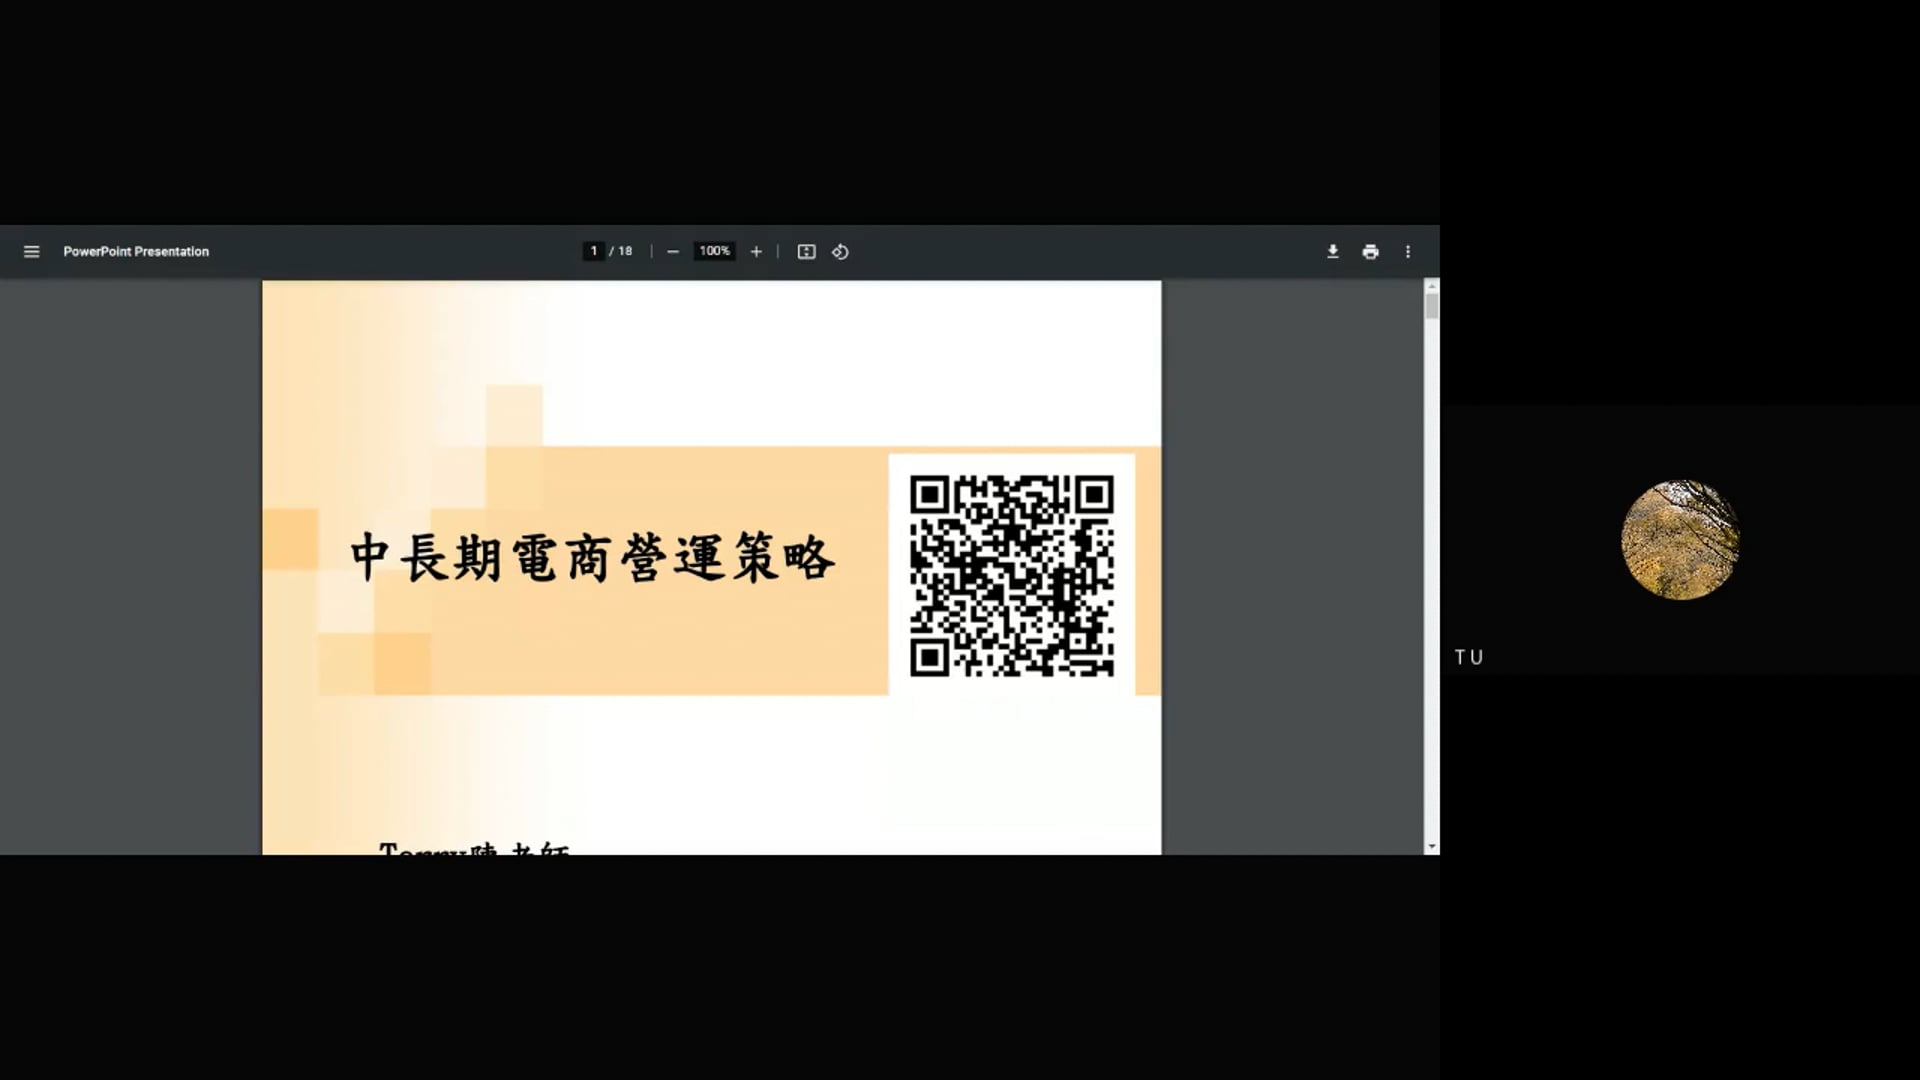Click the page number field showing 1

pyautogui.click(x=593, y=251)
